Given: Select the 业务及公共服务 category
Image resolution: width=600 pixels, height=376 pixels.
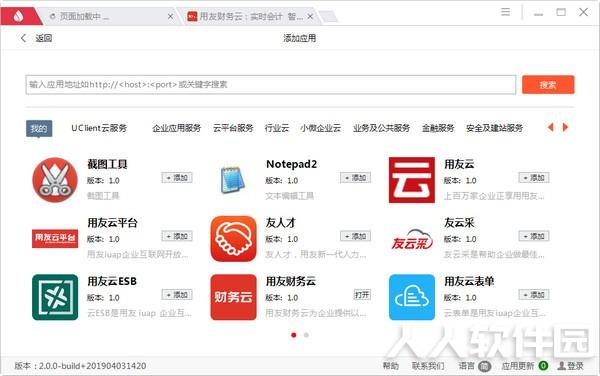Looking at the screenshot, I should tap(381, 128).
